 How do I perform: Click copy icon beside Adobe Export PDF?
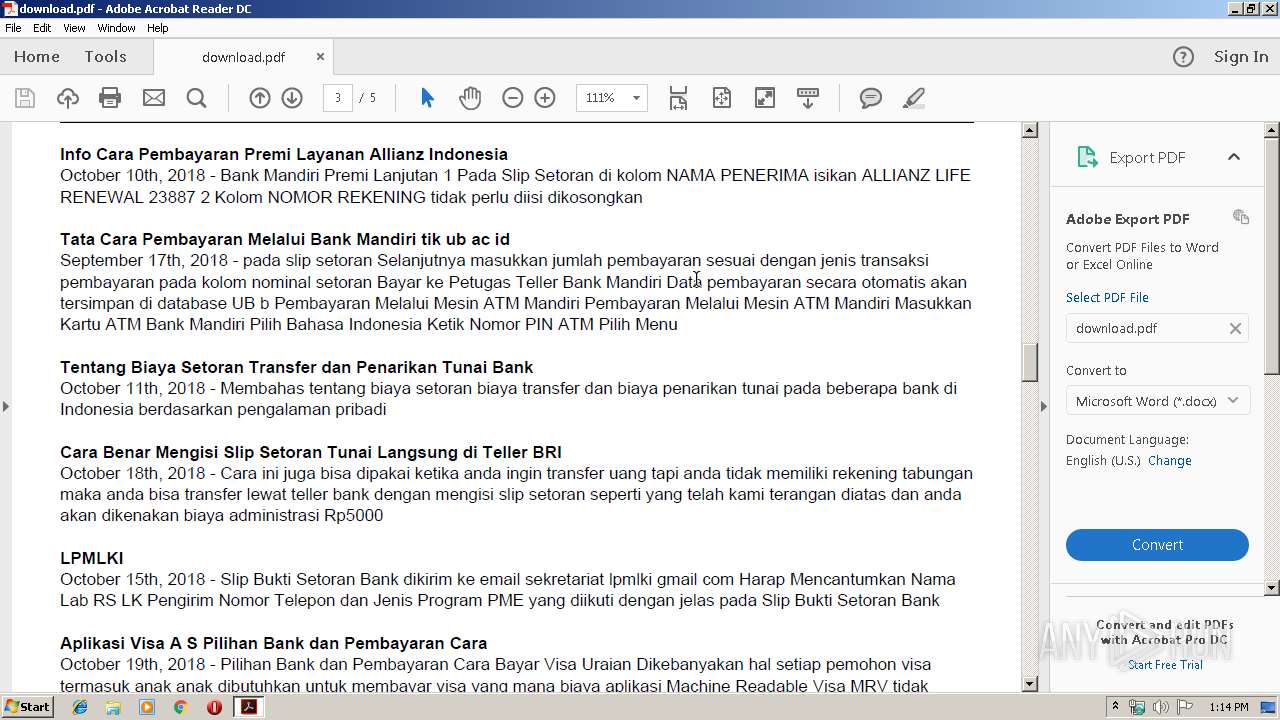coord(1241,217)
